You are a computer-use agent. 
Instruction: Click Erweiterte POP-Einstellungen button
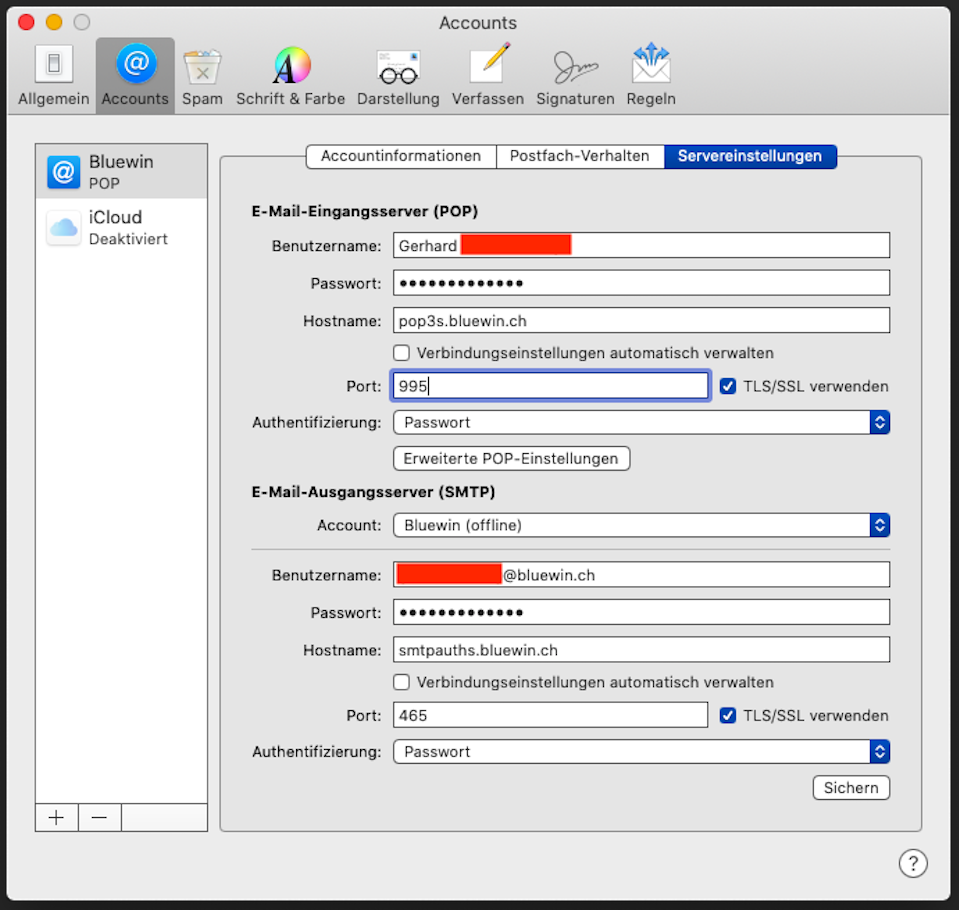512,459
